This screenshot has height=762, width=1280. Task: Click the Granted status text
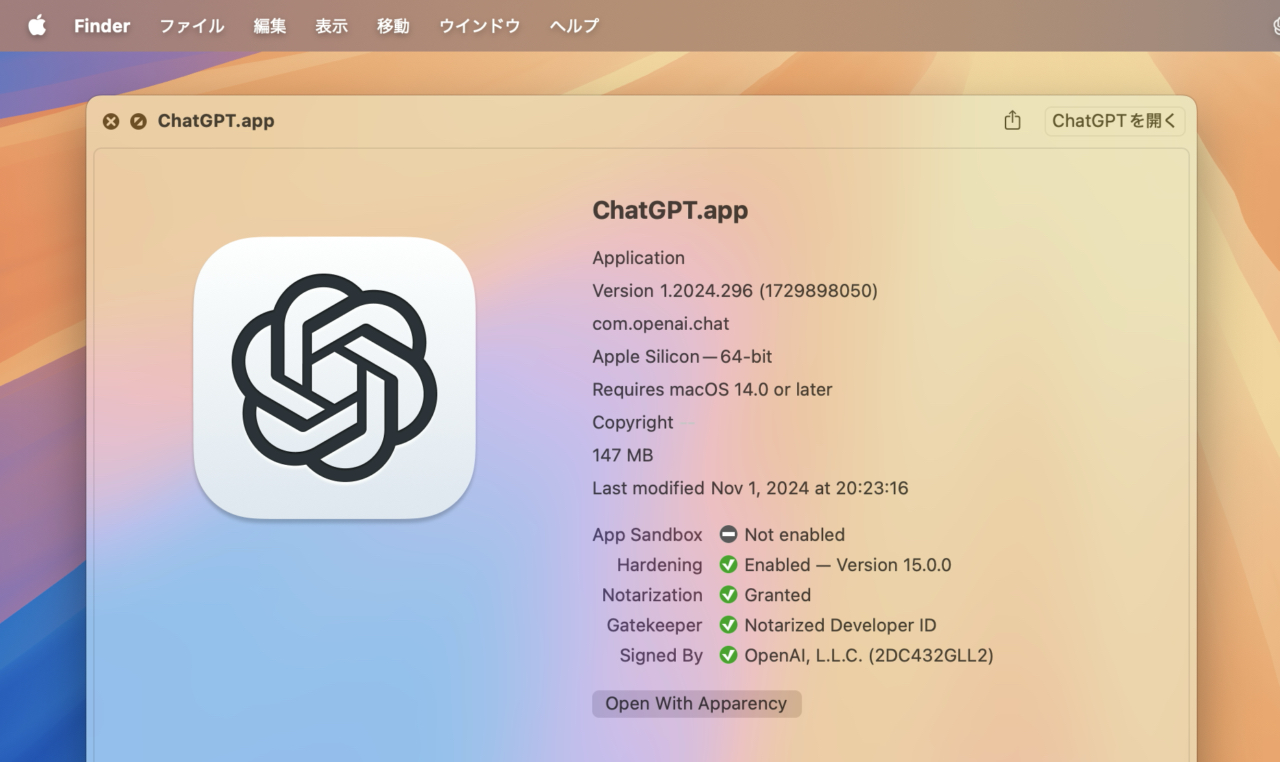coord(778,595)
